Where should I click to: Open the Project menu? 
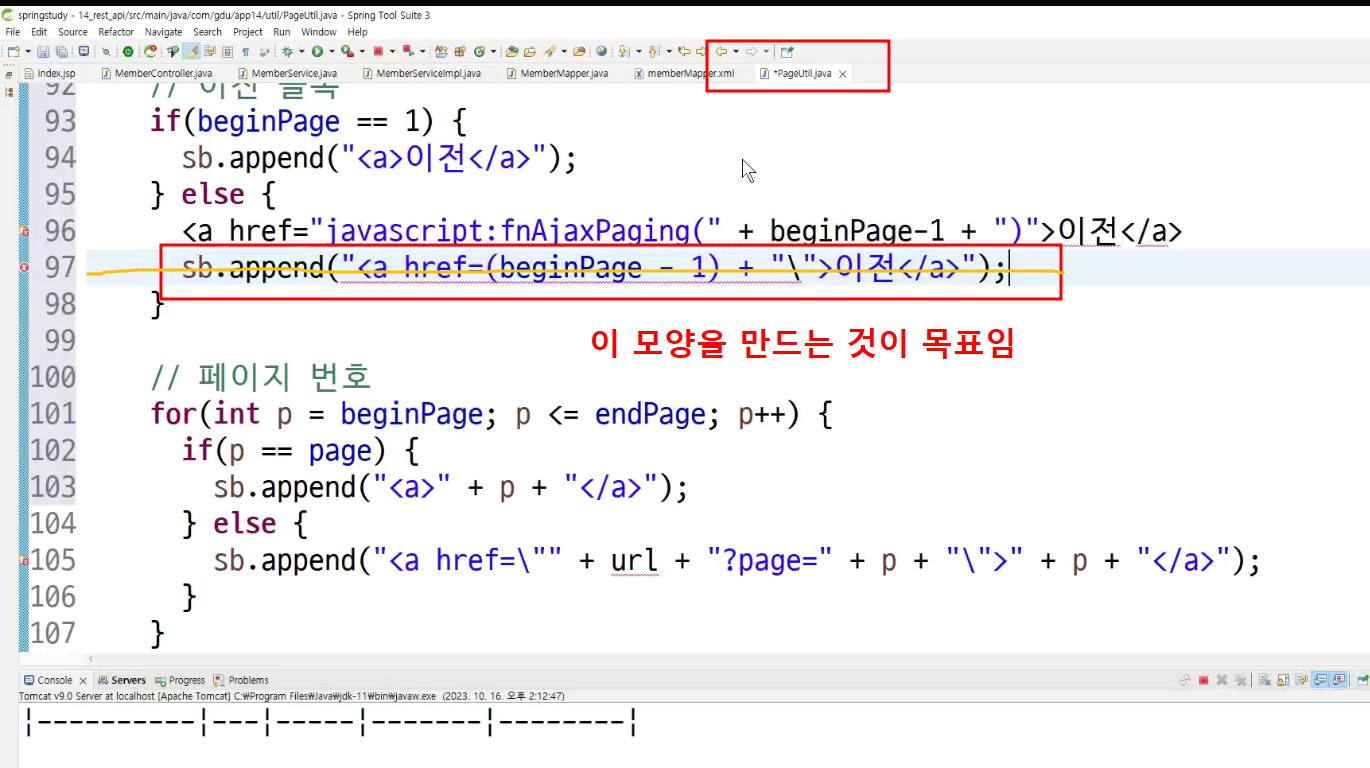tap(248, 32)
